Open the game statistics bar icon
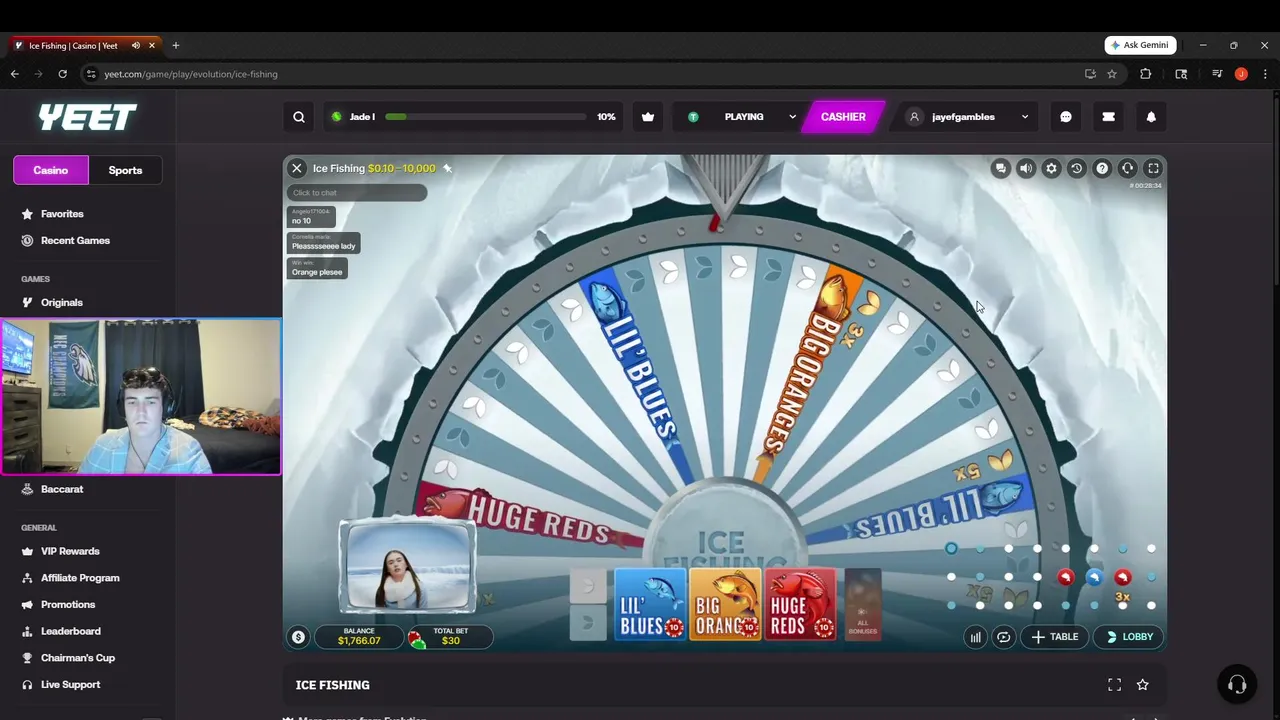This screenshot has height=720, width=1280. (x=975, y=637)
